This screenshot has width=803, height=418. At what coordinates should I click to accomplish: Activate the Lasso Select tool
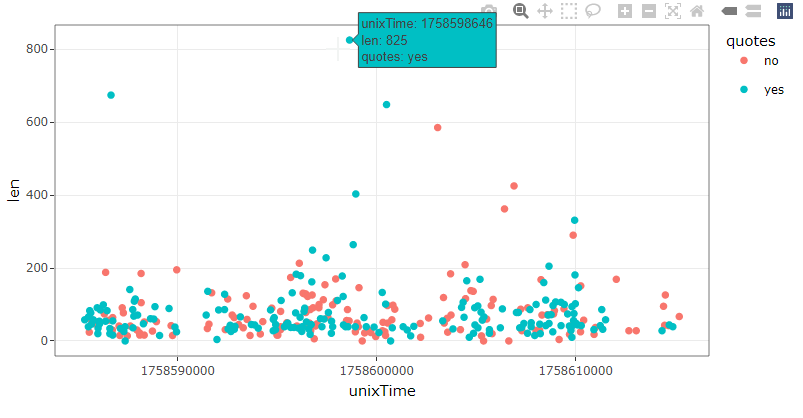[x=593, y=11]
